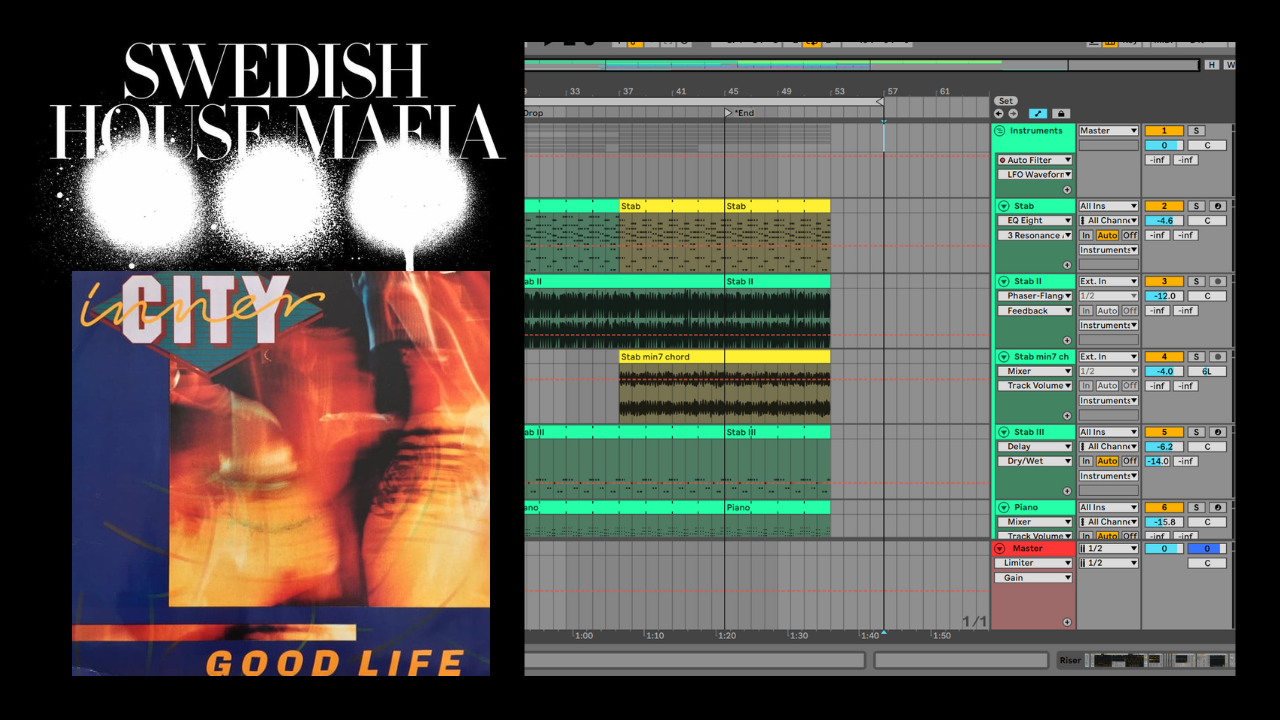This screenshot has height=720, width=1280.
Task: Solo the Stab III track
Action: point(1196,432)
